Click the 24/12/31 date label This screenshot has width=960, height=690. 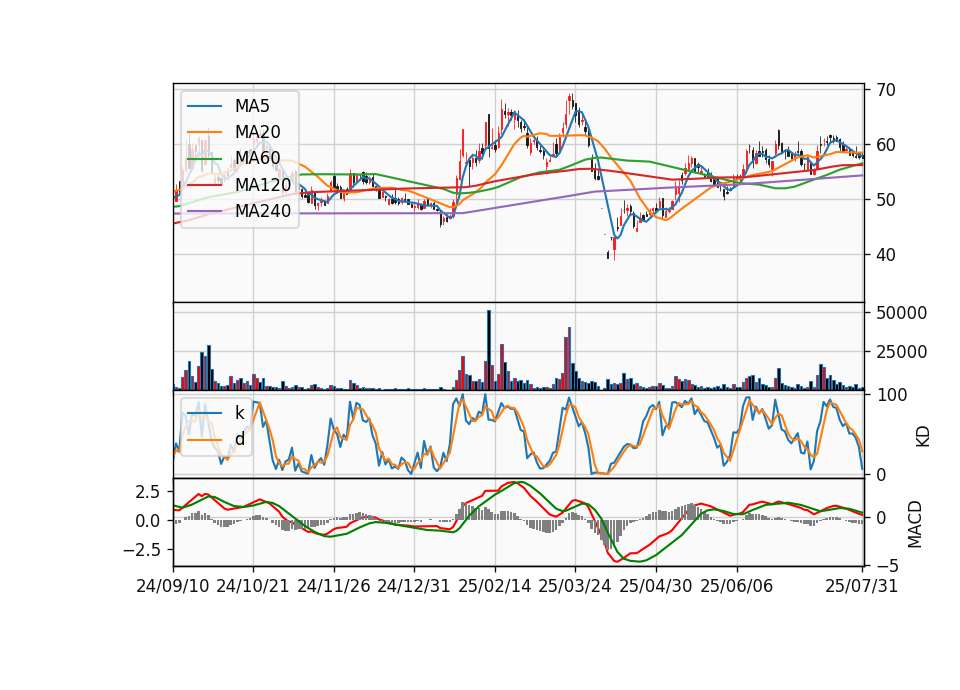pos(414,586)
